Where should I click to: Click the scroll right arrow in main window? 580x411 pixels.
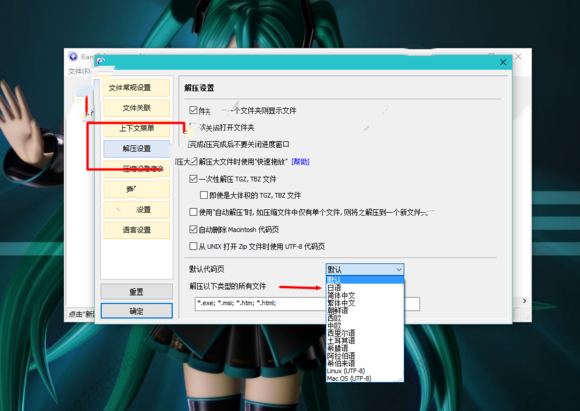point(524,301)
